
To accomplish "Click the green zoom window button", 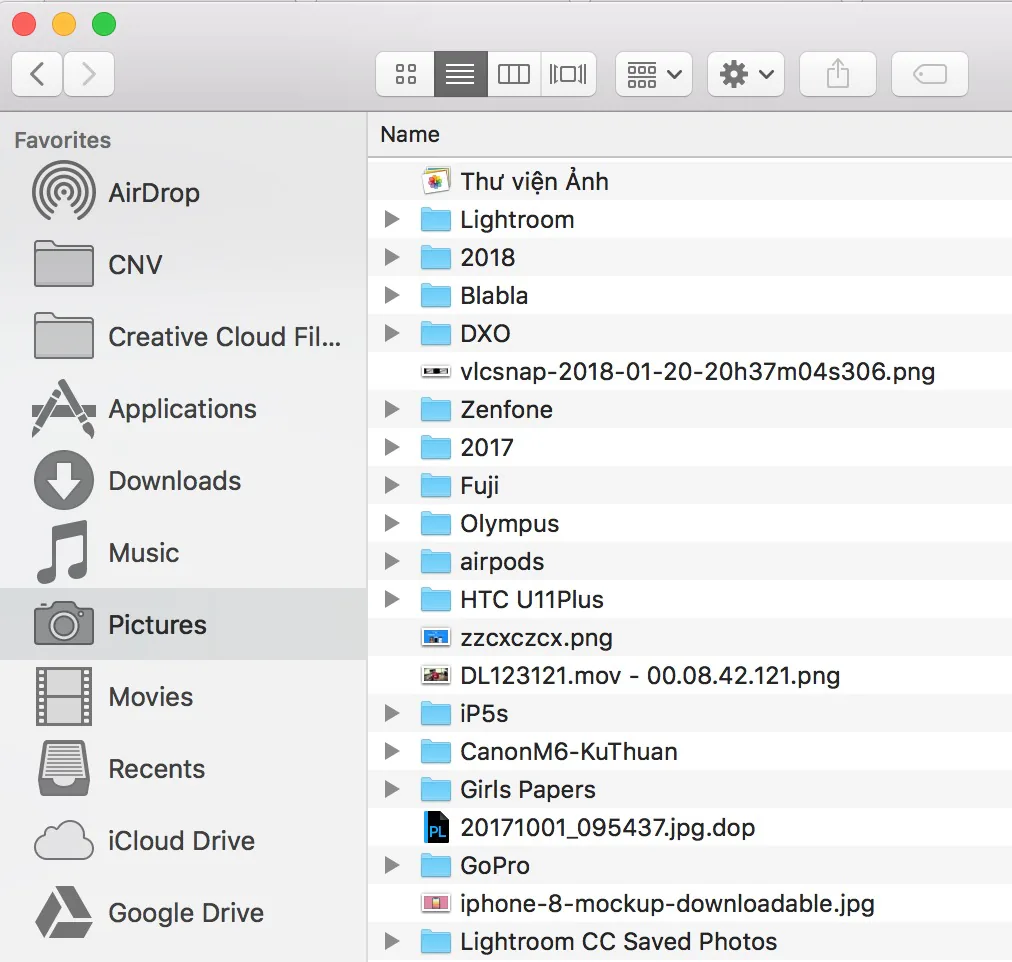I will [104, 25].
